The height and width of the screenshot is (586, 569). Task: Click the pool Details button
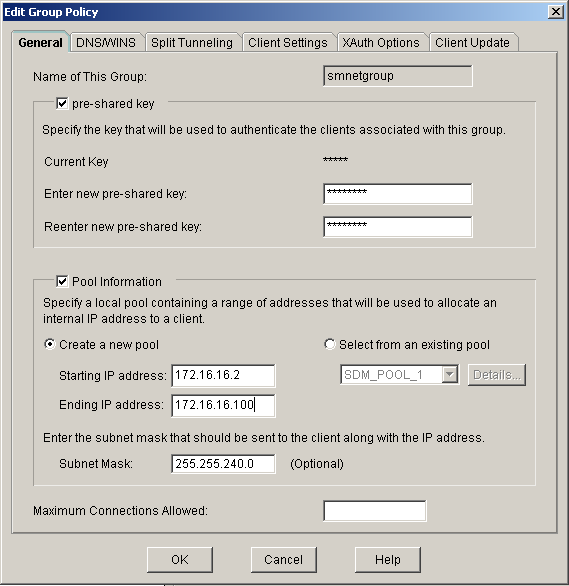click(x=497, y=375)
